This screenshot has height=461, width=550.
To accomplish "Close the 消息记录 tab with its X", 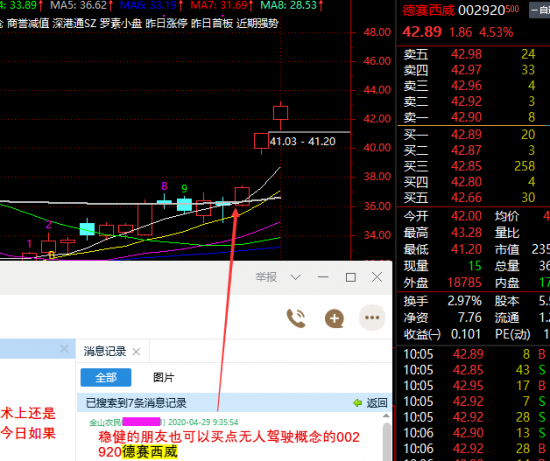I will pyautogui.click(x=136, y=352).
